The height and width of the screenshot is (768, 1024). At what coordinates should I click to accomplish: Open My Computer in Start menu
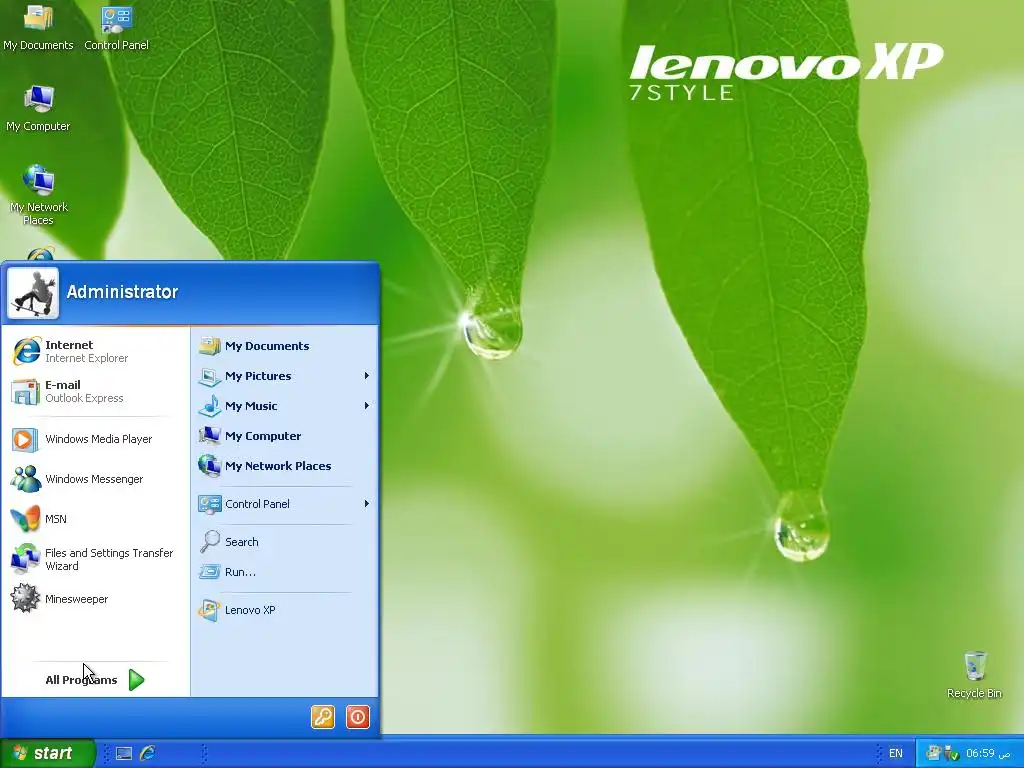[284, 436]
